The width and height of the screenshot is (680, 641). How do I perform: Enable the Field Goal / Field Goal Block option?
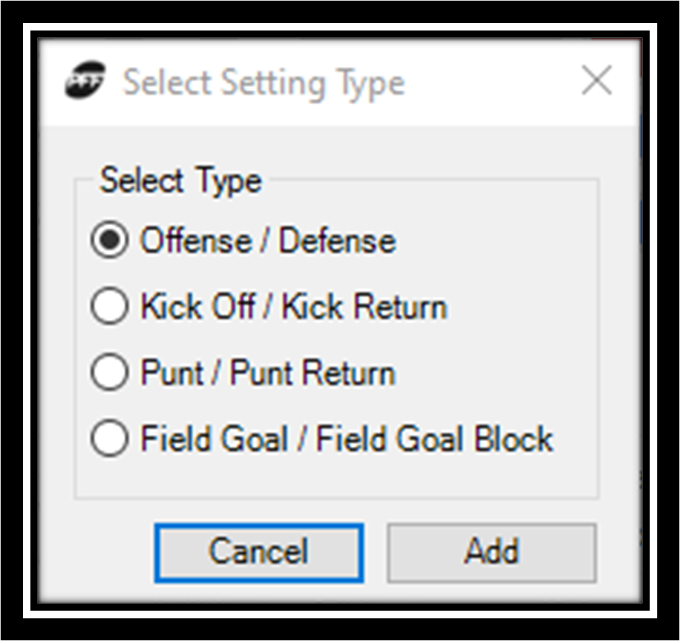[x=110, y=439]
